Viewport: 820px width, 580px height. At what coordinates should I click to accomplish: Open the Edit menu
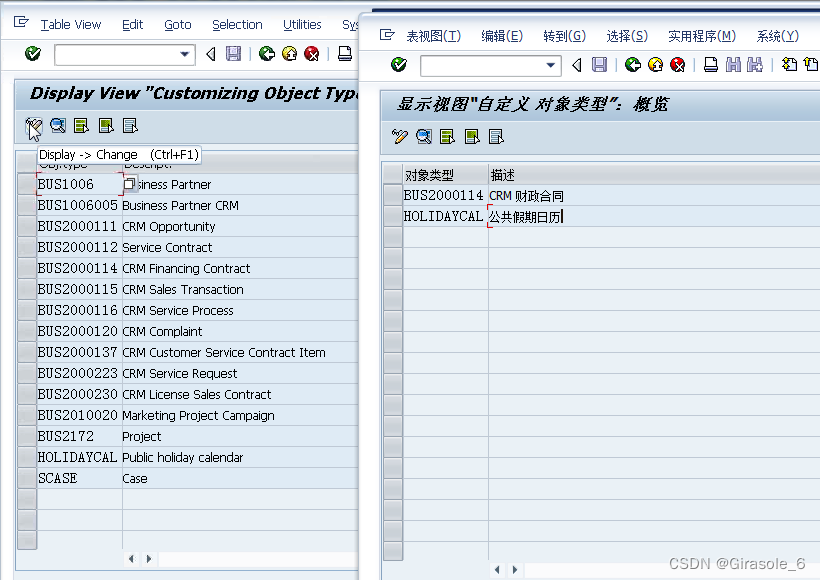point(132,25)
